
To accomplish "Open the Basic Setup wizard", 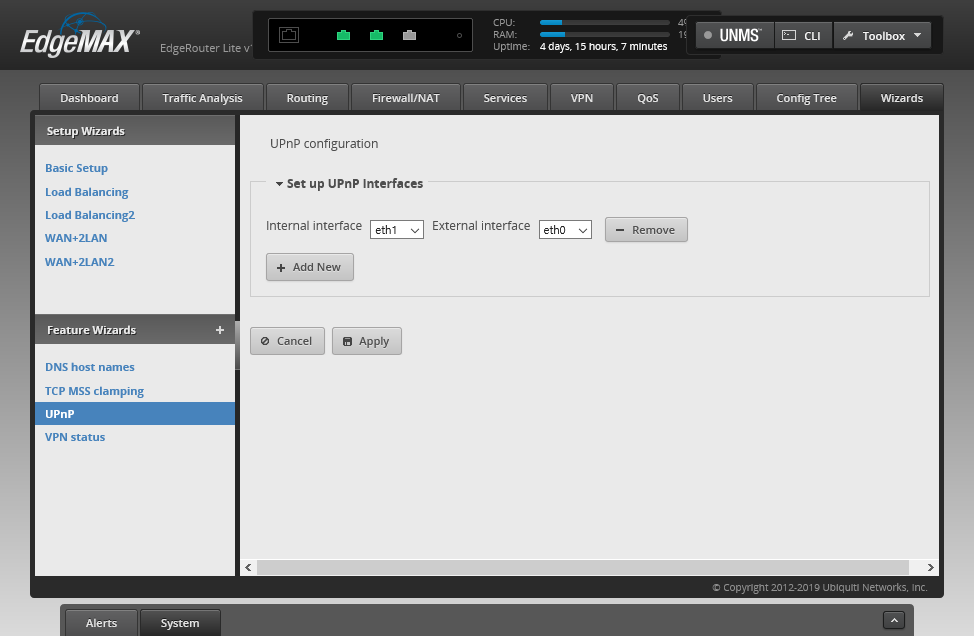I will 76,168.
